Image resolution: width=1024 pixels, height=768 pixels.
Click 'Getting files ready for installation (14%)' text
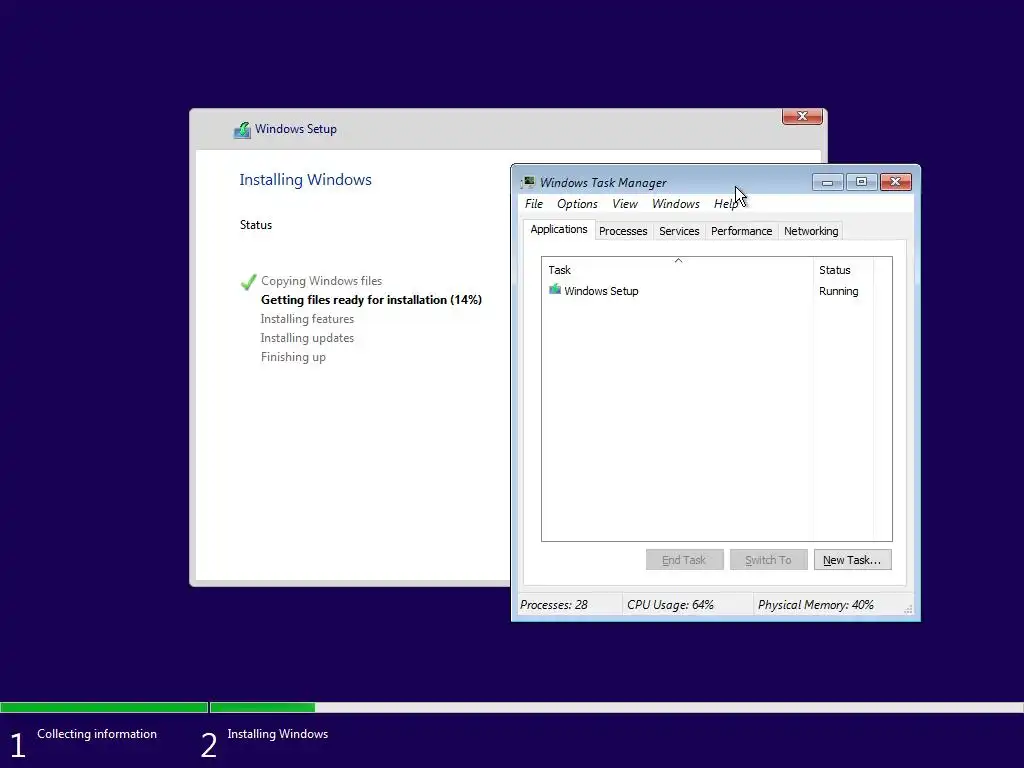point(371,300)
